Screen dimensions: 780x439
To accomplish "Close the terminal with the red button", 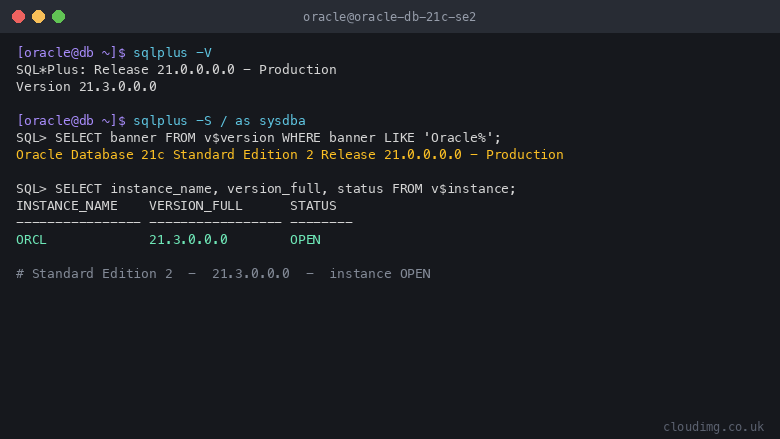I will pos(18,16).
